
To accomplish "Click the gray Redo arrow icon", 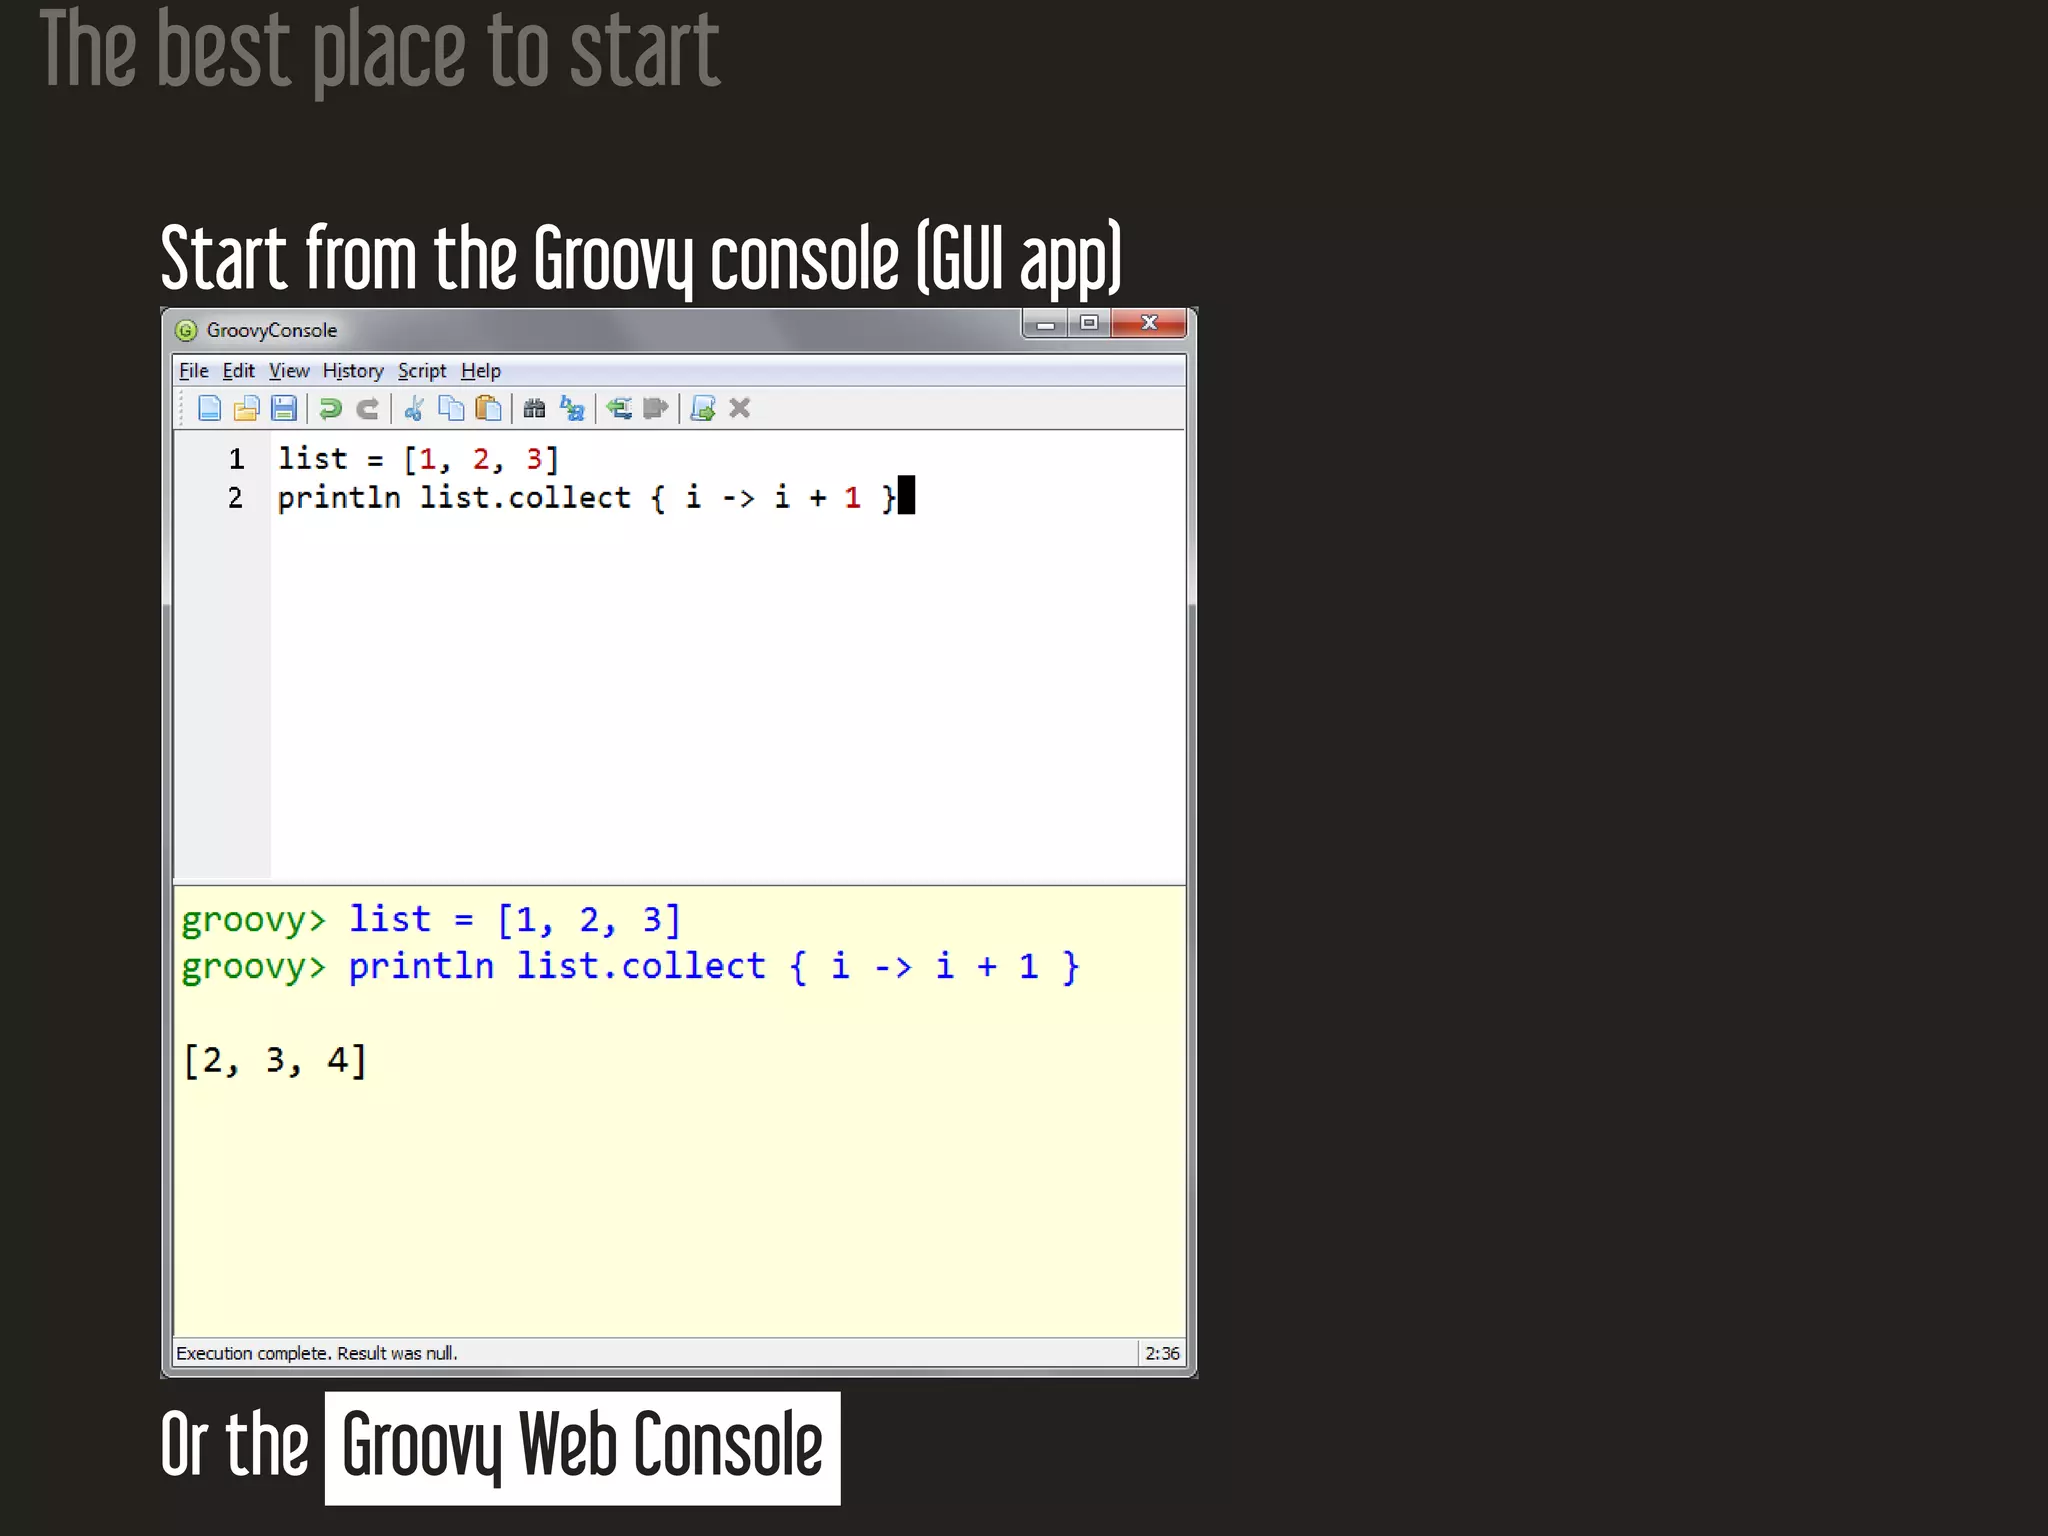I will [368, 408].
